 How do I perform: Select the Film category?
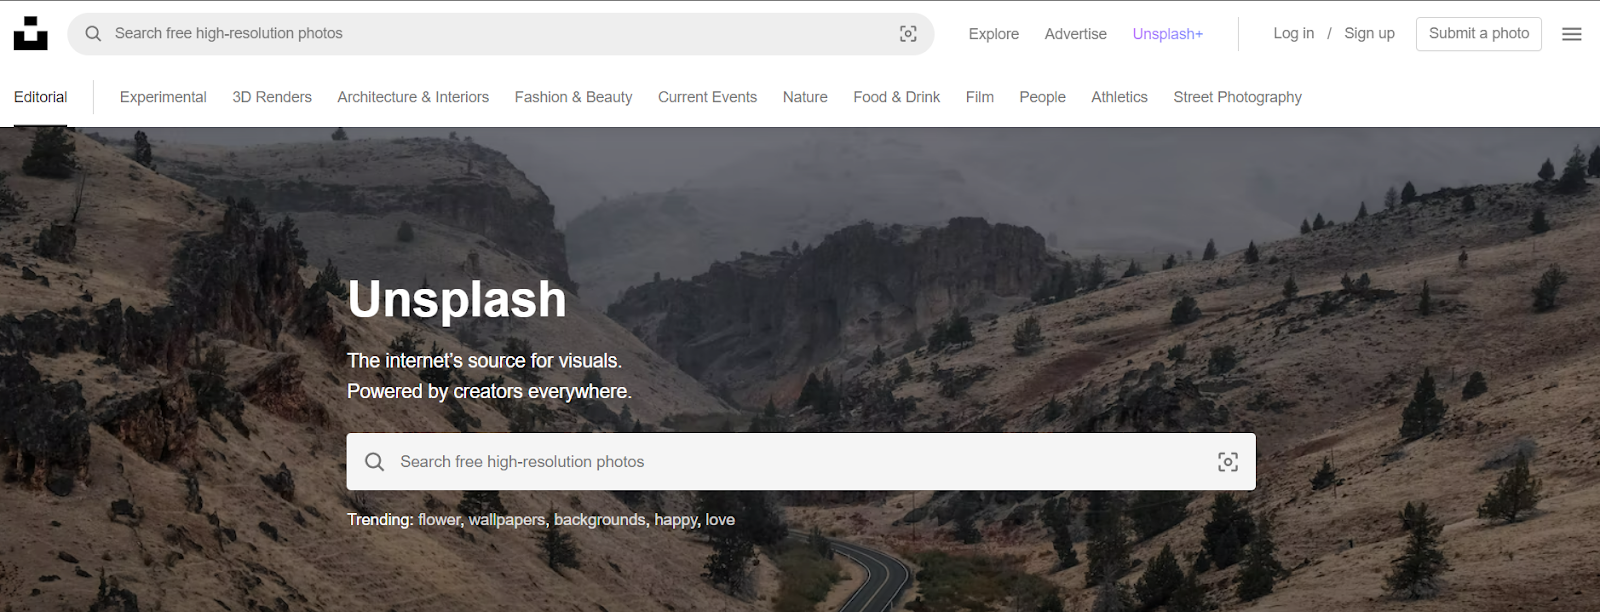pos(980,97)
